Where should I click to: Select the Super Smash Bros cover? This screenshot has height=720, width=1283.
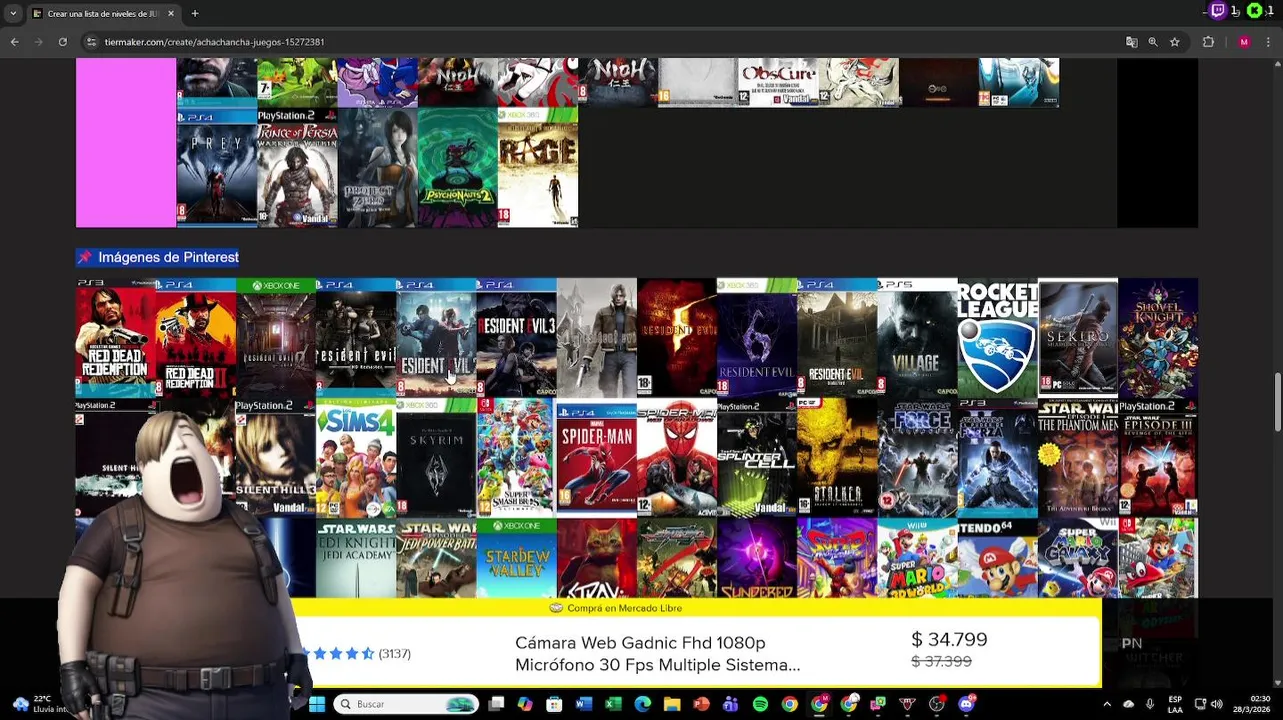516,458
